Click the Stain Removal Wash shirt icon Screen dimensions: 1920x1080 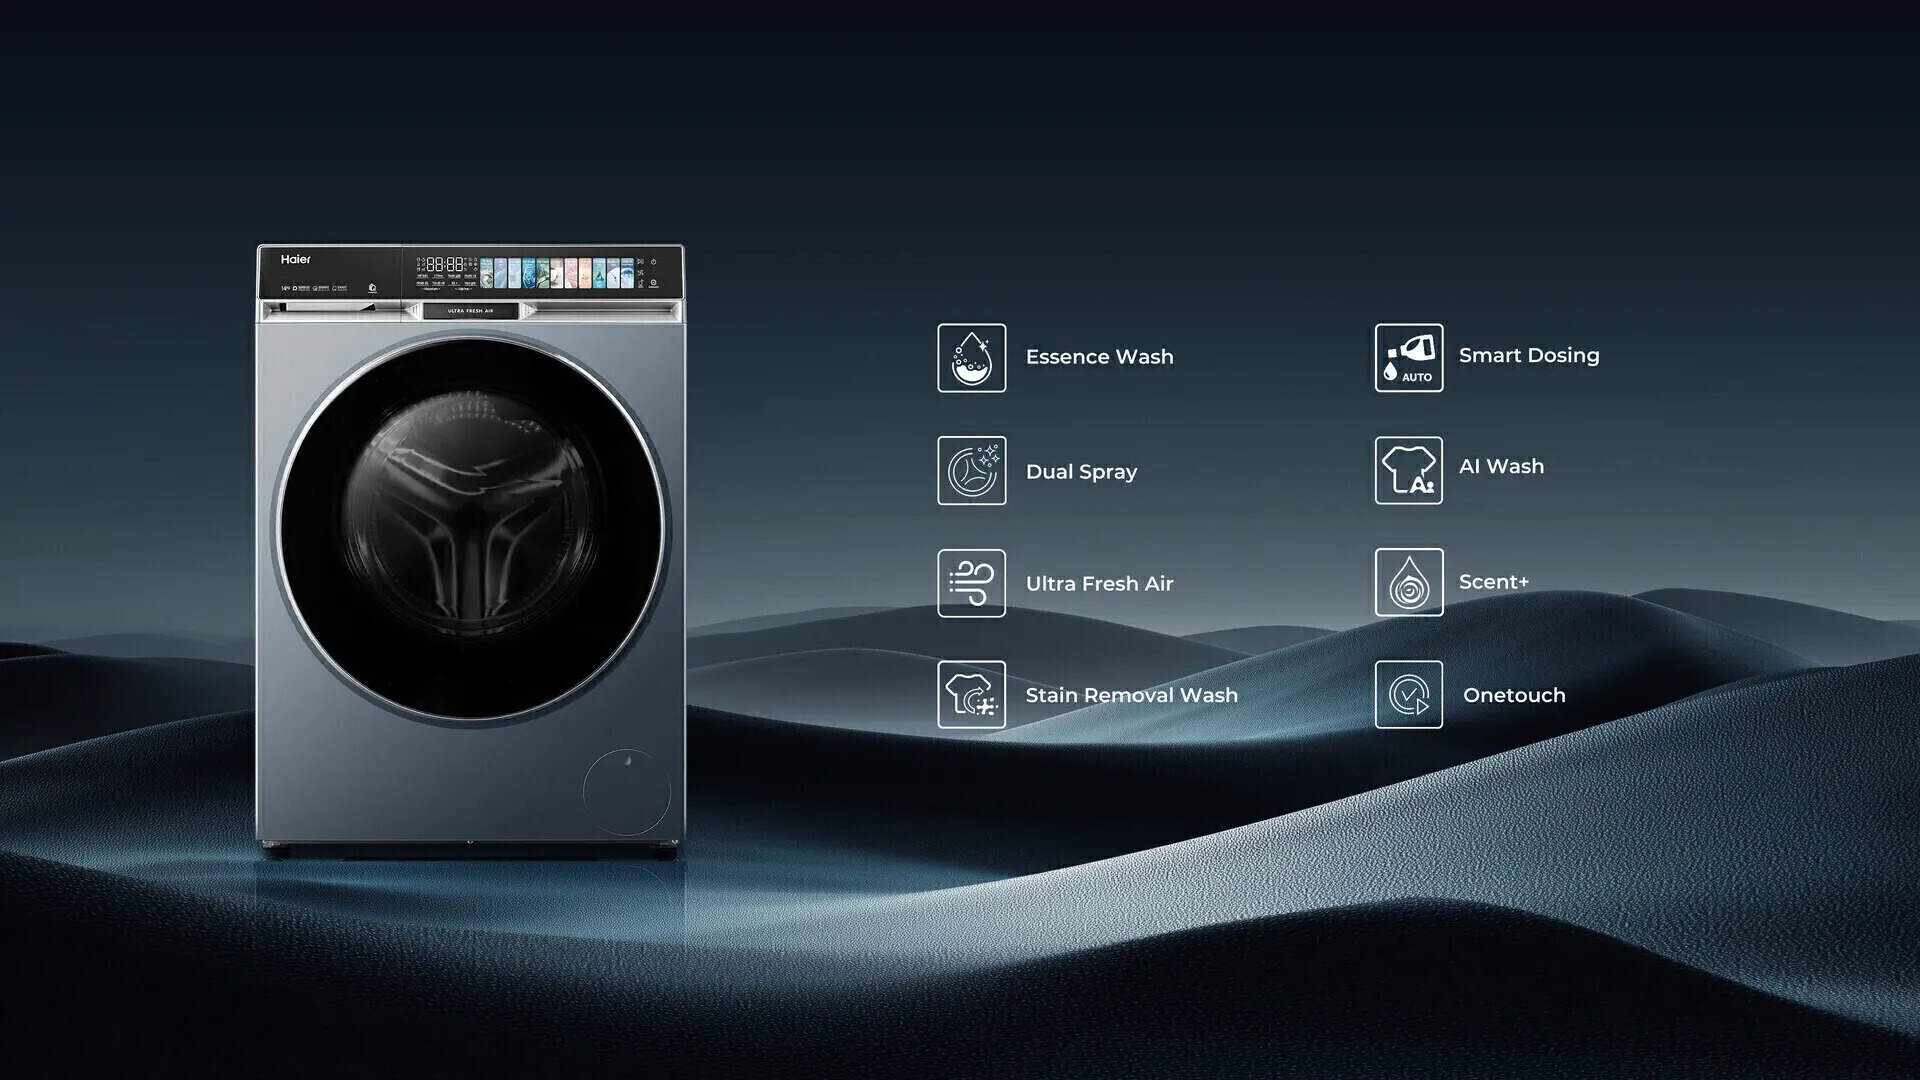971,695
